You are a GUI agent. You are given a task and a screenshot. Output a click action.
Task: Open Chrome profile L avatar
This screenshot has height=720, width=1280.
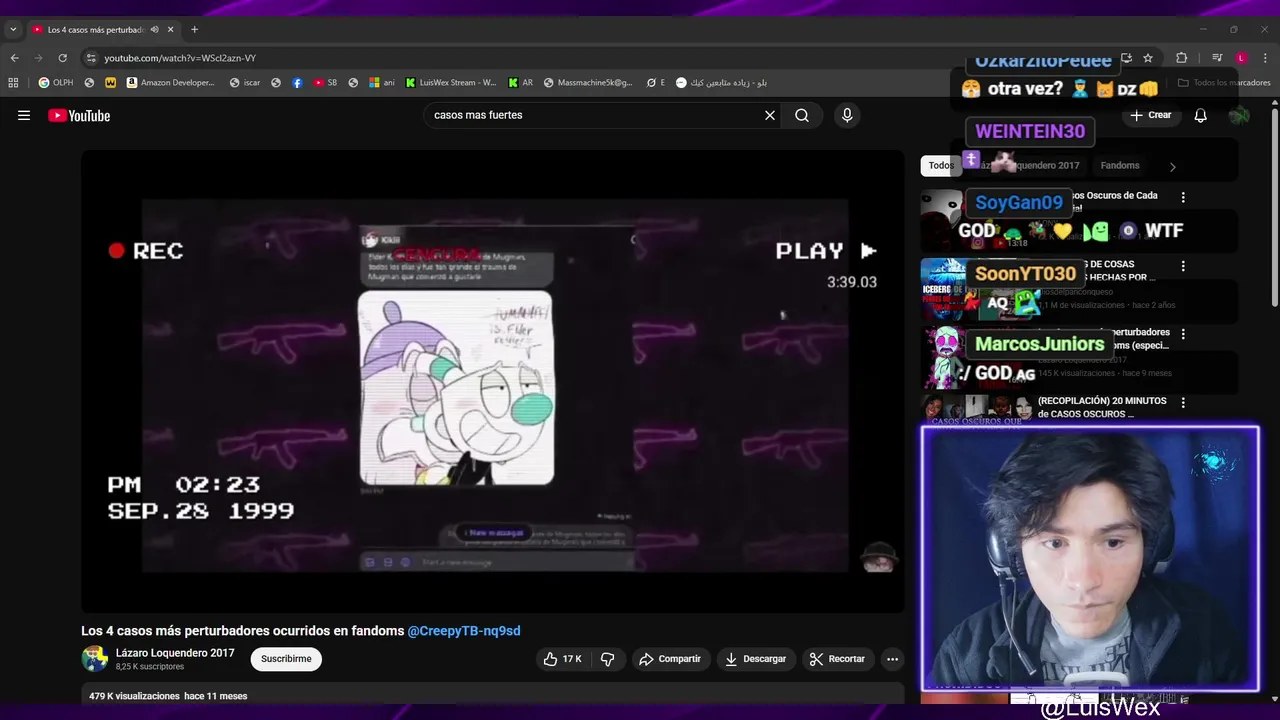click(1241, 58)
